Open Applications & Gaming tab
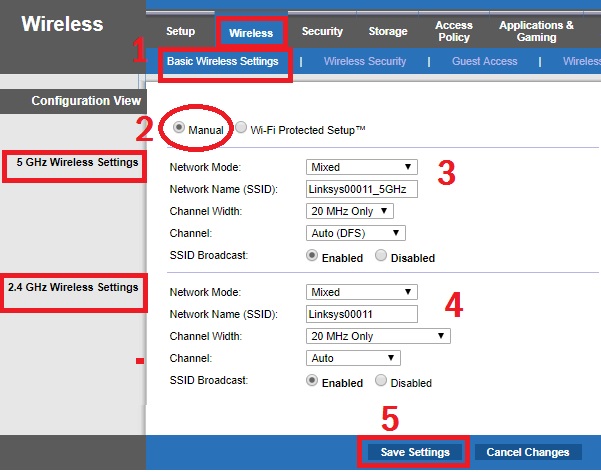The width and height of the screenshot is (601, 472). pyautogui.click(x=536, y=31)
